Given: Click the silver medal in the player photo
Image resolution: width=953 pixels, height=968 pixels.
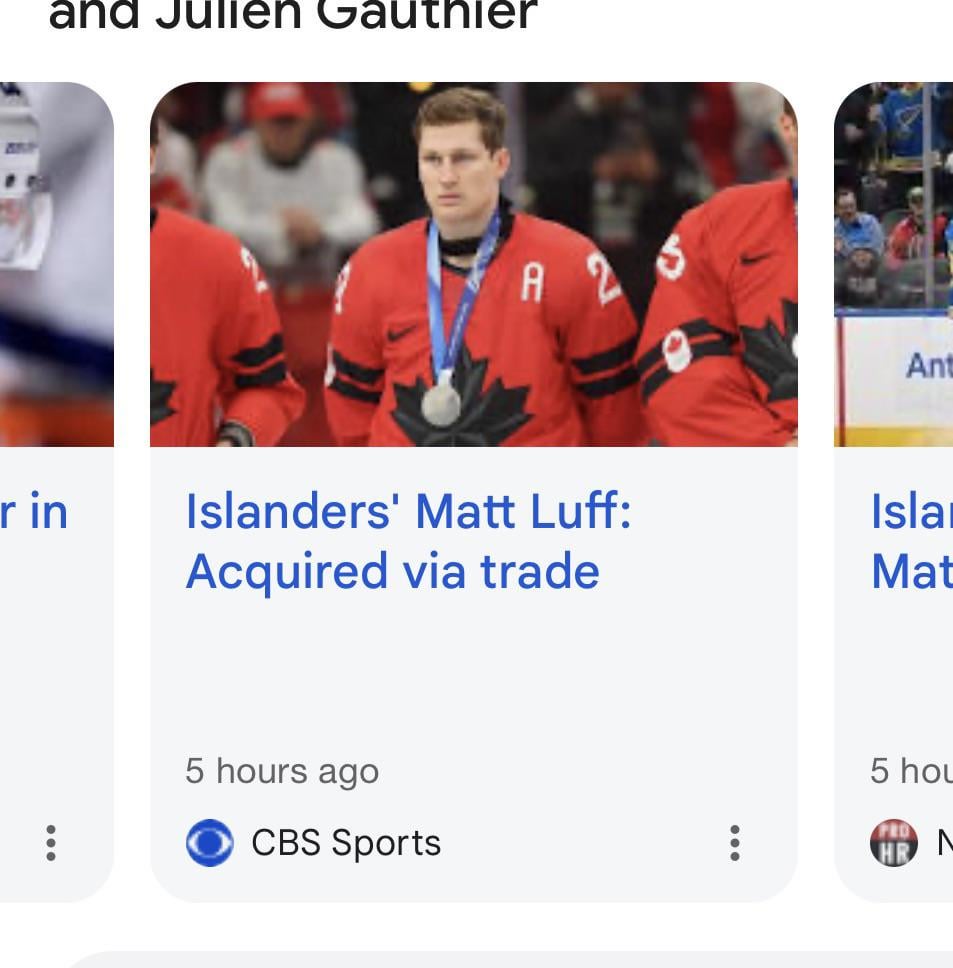Looking at the screenshot, I should coord(440,404).
